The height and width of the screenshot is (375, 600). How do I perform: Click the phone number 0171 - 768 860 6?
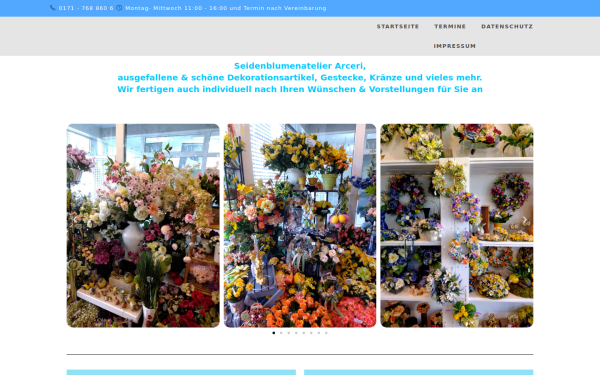pyautogui.click(x=86, y=8)
